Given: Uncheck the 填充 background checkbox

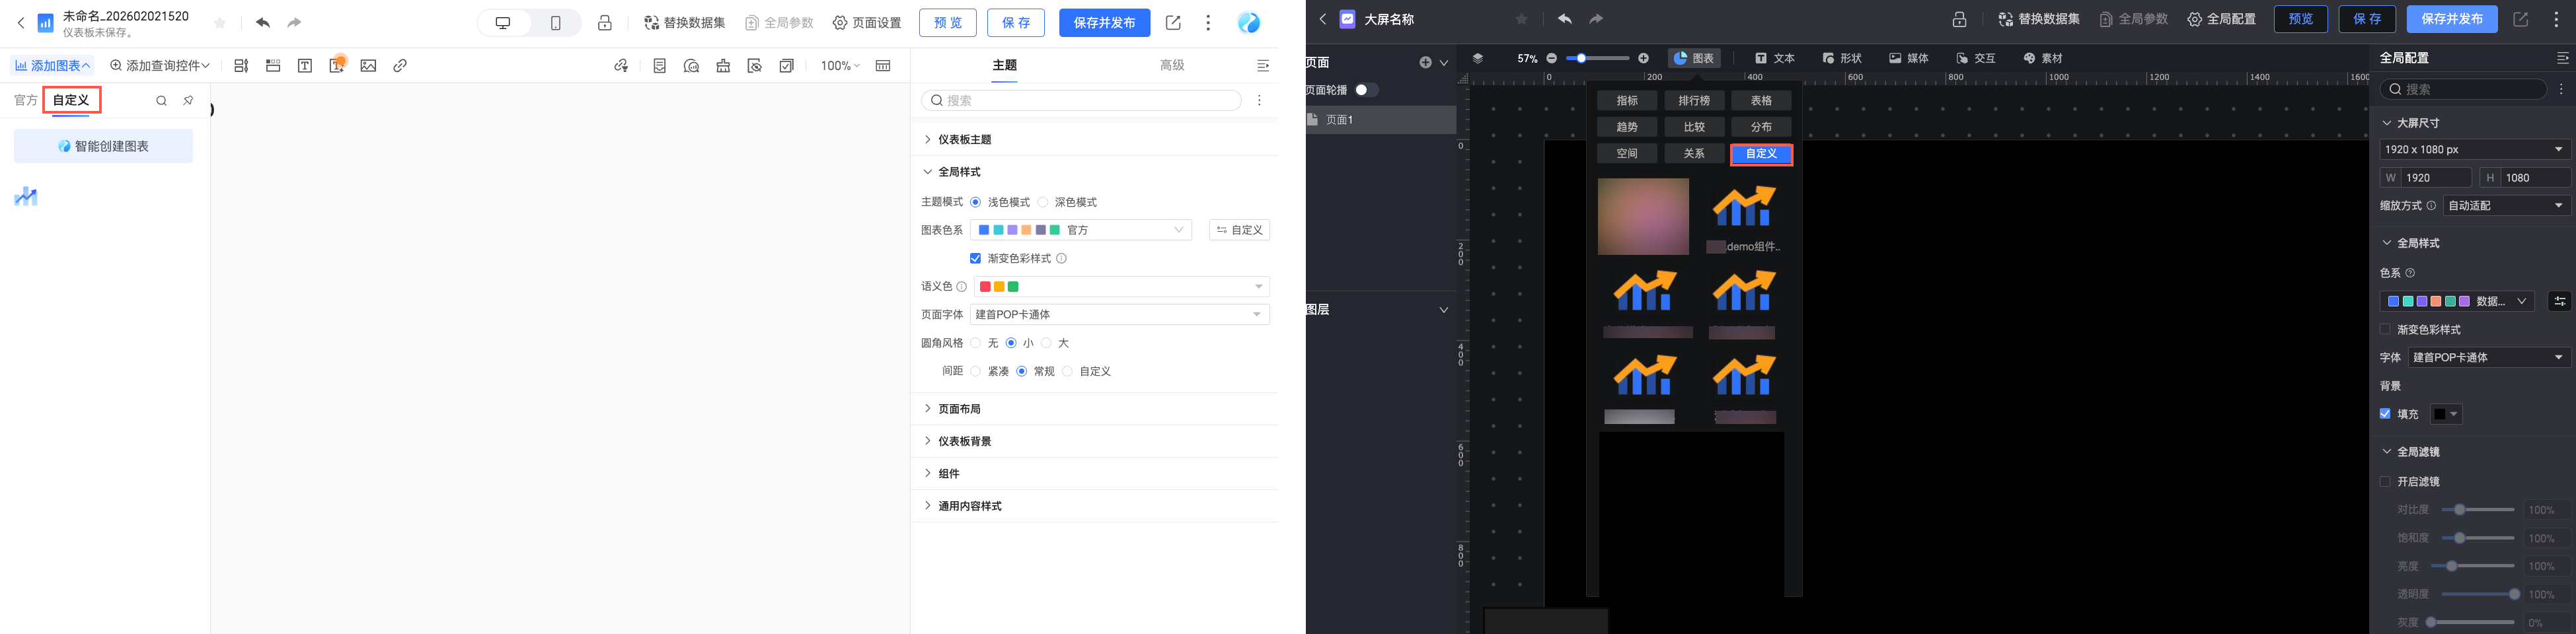Looking at the screenshot, I should point(2385,414).
